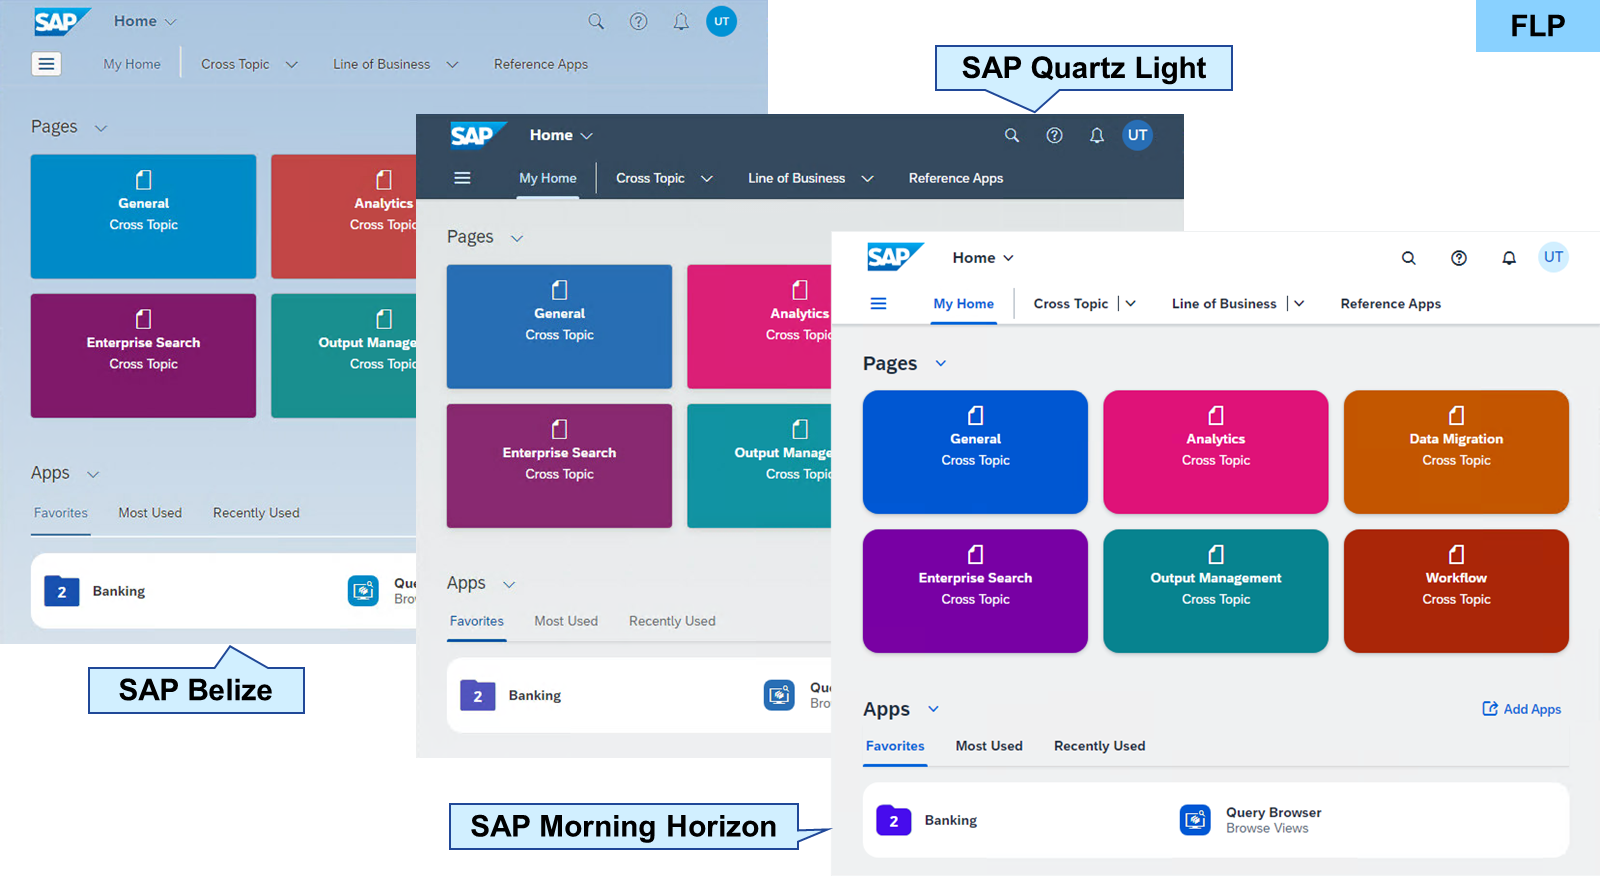Click Query Browser icon in Belize window
Image resolution: width=1600 pixels, height=876 pixels.
pyautogui.click(x=363, y=590)
